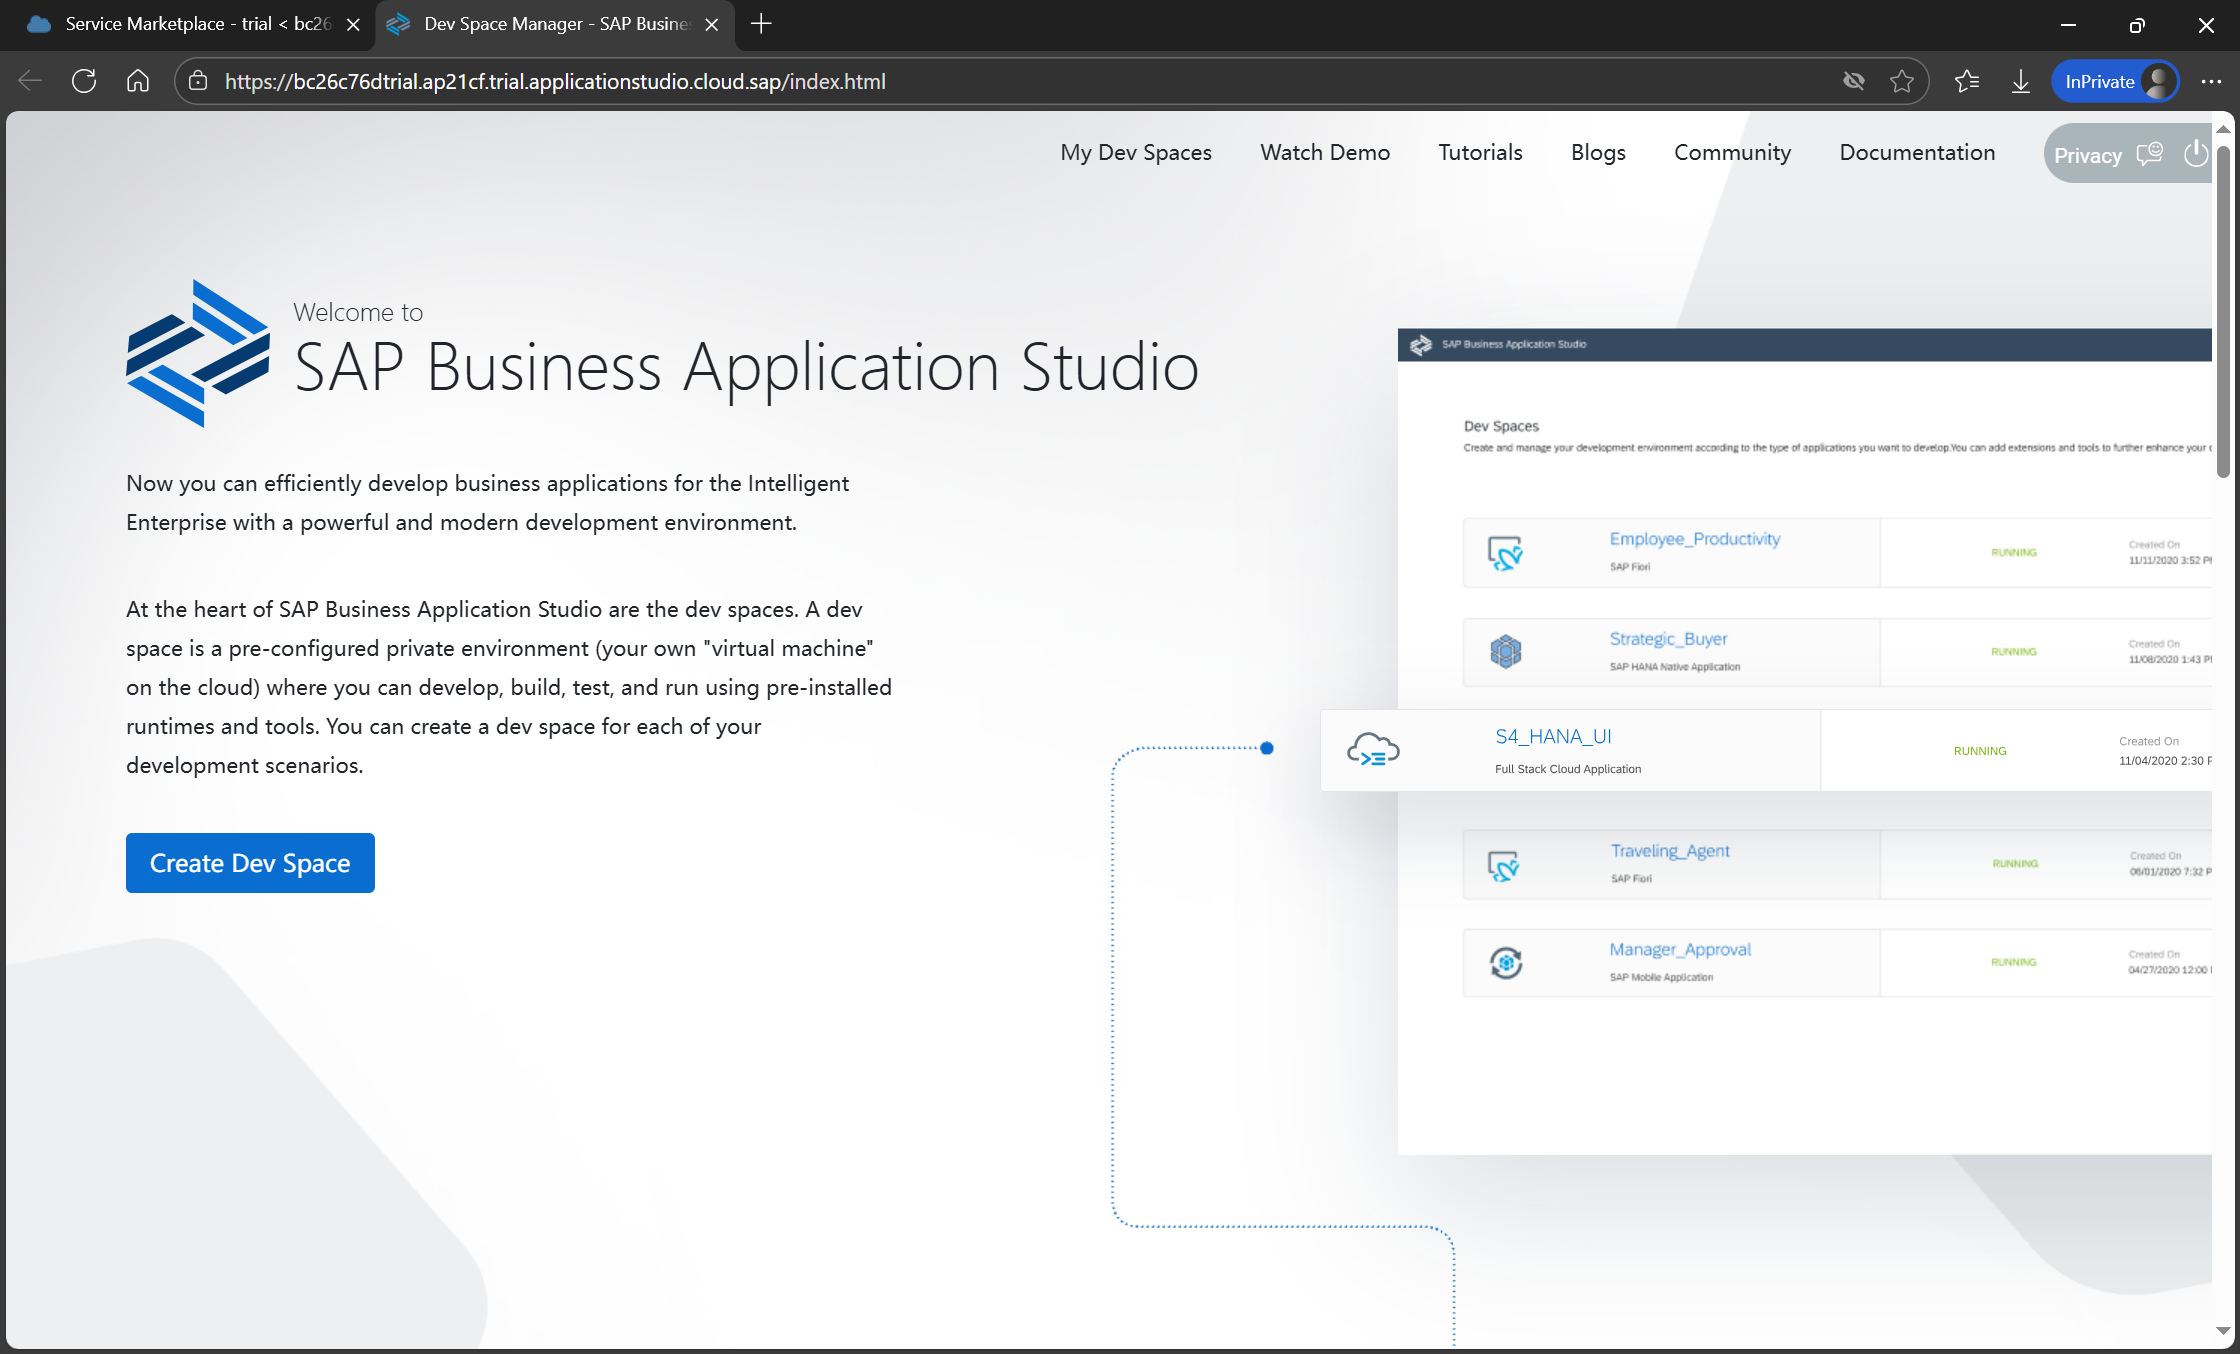
Task: Click Traveling_Agent in the preview
Action: 1669,851
